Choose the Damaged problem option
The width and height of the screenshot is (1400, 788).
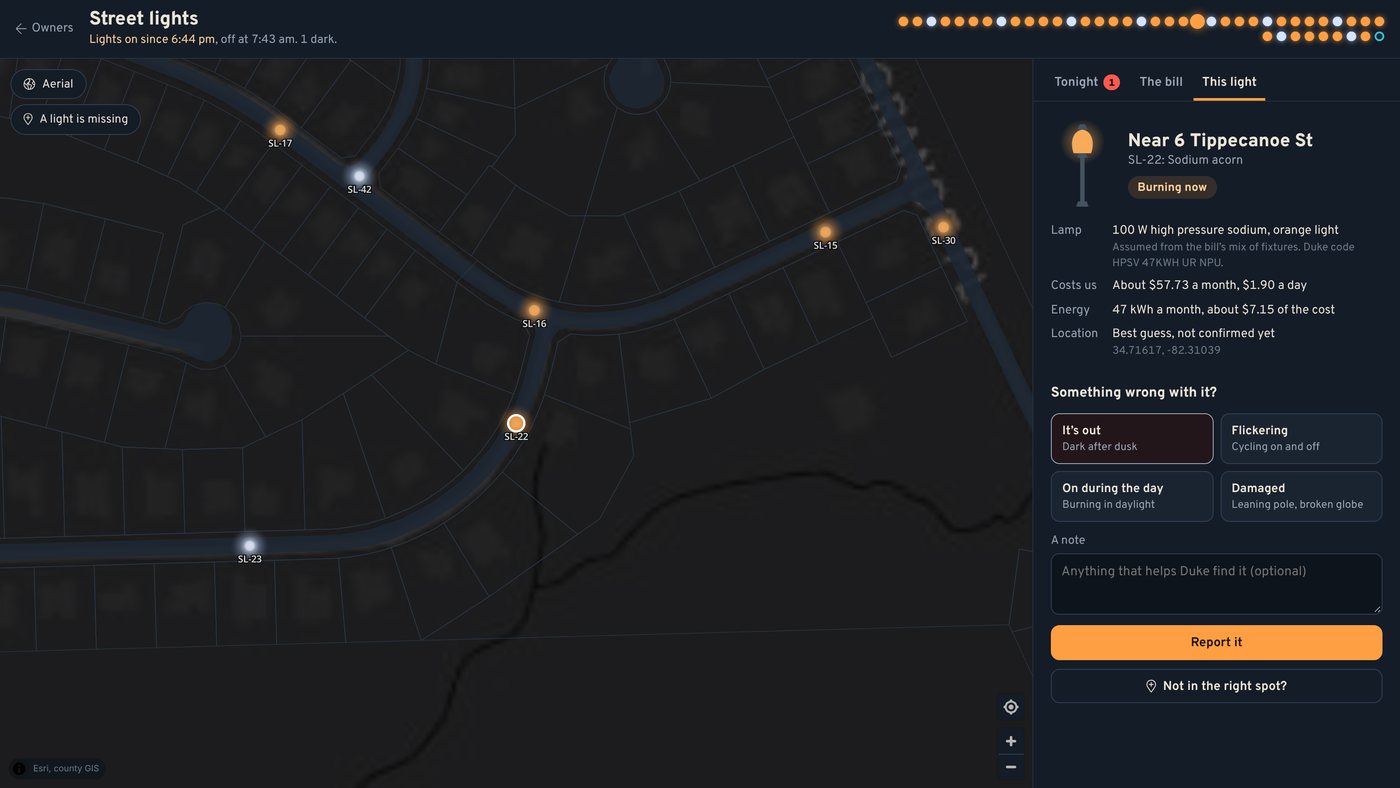click(x=1301, y=496)
